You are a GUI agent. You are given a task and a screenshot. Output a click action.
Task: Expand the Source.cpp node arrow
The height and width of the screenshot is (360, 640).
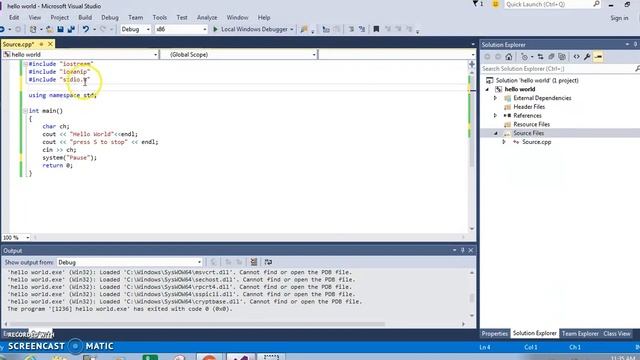[504, 142]
